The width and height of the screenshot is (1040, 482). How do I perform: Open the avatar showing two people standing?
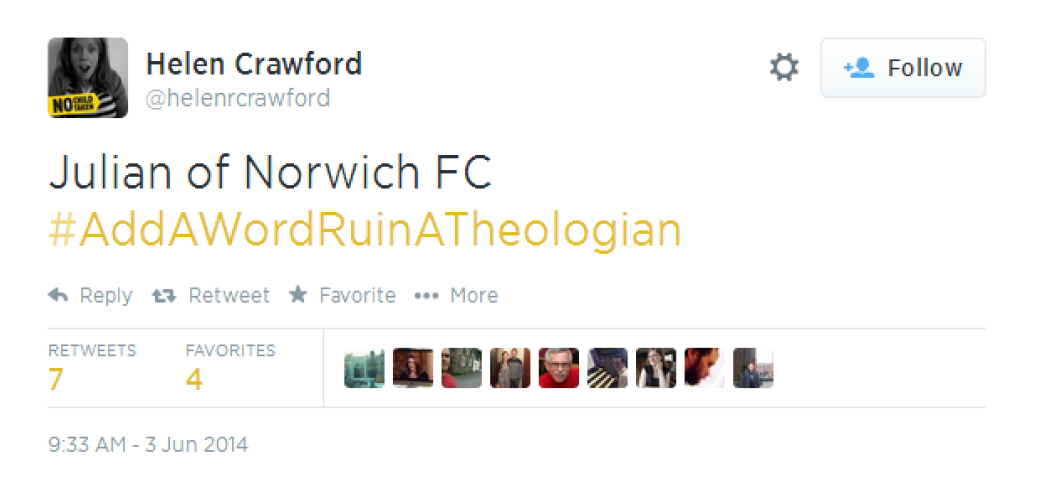510,368
